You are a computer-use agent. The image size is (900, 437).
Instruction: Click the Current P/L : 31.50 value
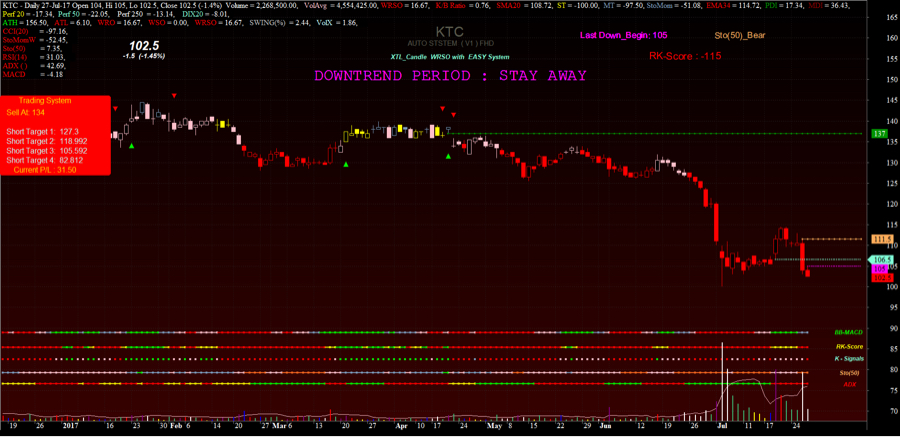[x=45, y=170]
